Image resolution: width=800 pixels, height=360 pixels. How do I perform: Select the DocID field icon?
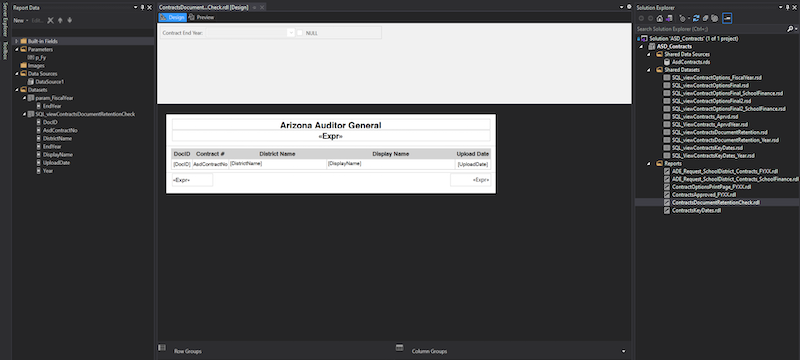coord(38,122)
